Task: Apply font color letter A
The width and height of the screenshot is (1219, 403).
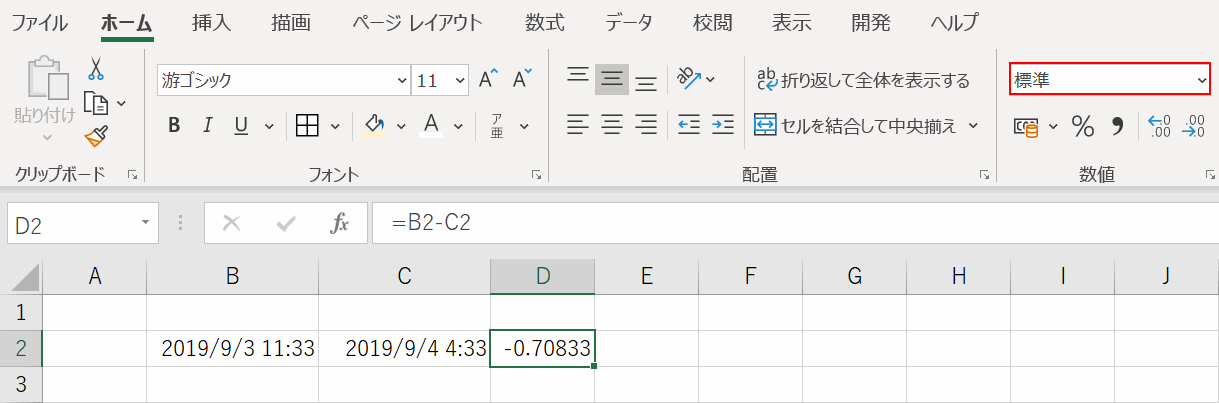Action: [432, 126]
